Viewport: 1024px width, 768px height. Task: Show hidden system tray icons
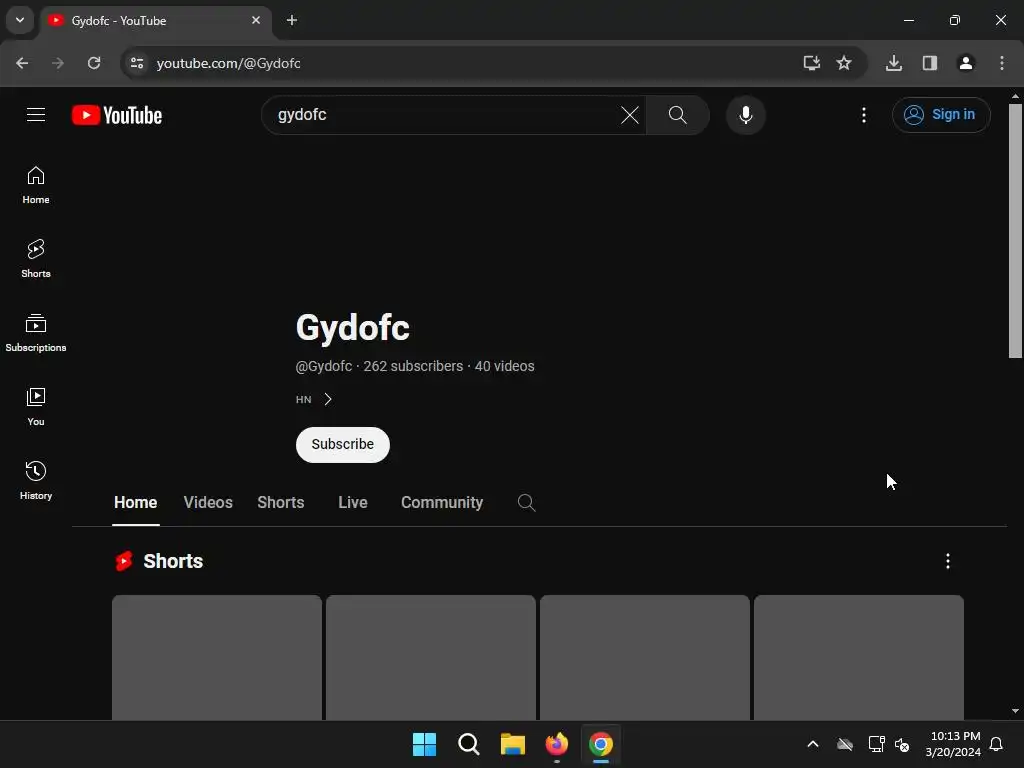pos(812,744)
